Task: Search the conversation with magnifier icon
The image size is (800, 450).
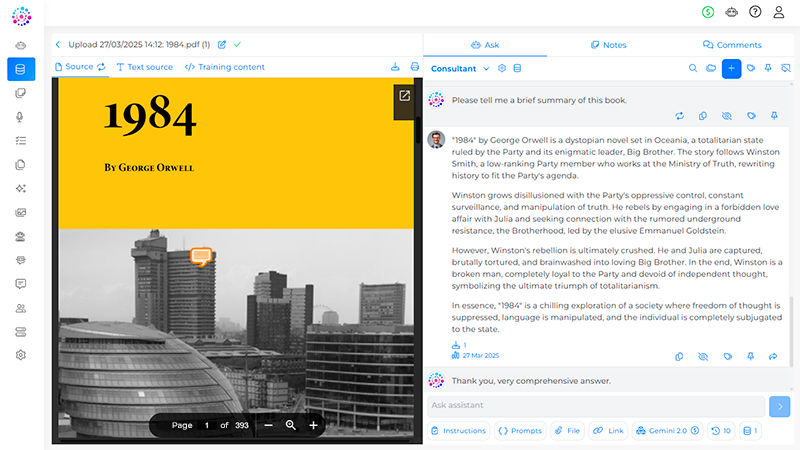Action: 693,68
